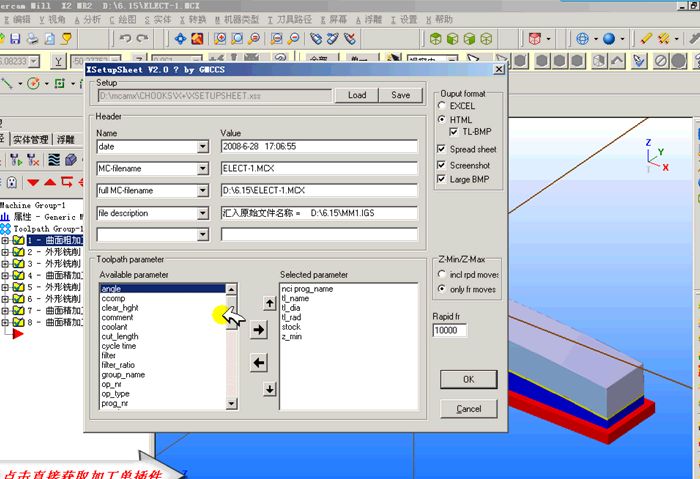Remove parameter with left arrow button
The height and width of the screenshot is (479, 700).
259,362
